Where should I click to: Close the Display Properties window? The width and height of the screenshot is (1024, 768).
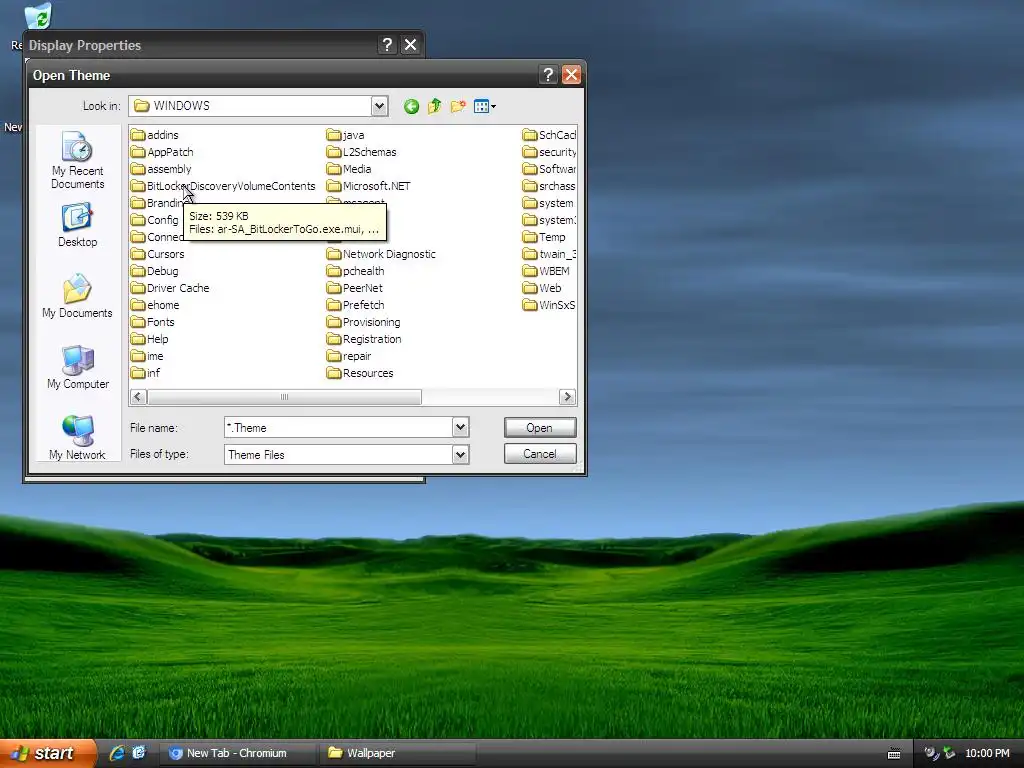(410, 45)
